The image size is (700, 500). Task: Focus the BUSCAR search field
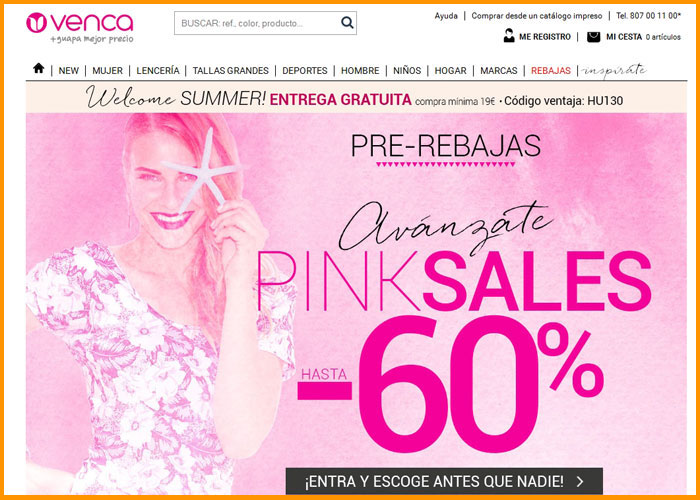[x=258, y=23]
